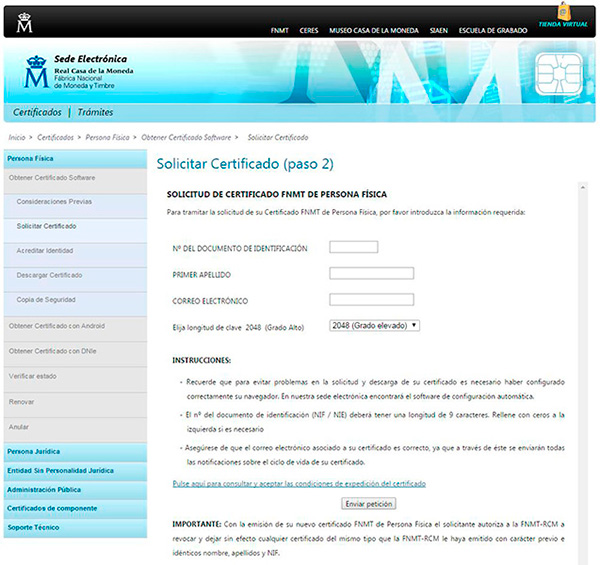Open Copia de Seguridad in sidebar
This screenshot has width=600, height=565.
75,304
